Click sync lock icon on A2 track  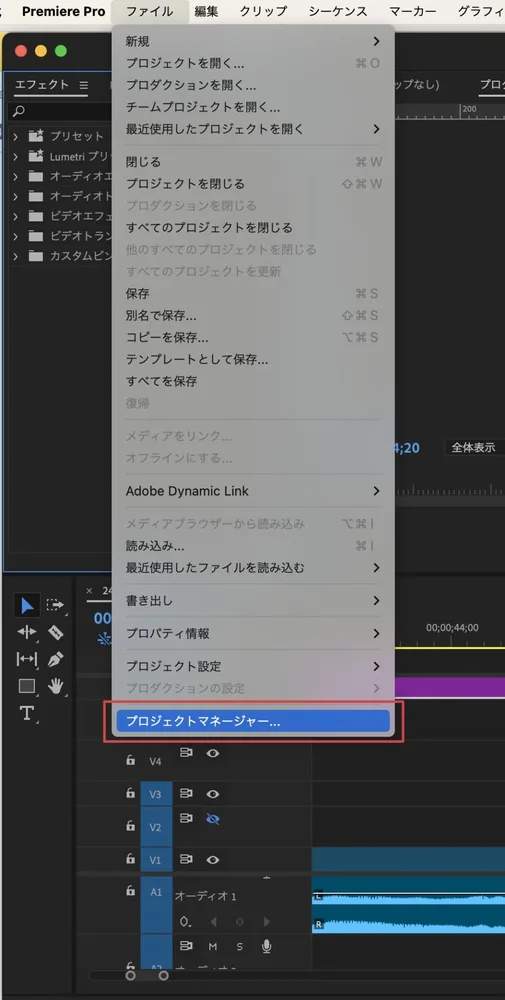(186, 946)
